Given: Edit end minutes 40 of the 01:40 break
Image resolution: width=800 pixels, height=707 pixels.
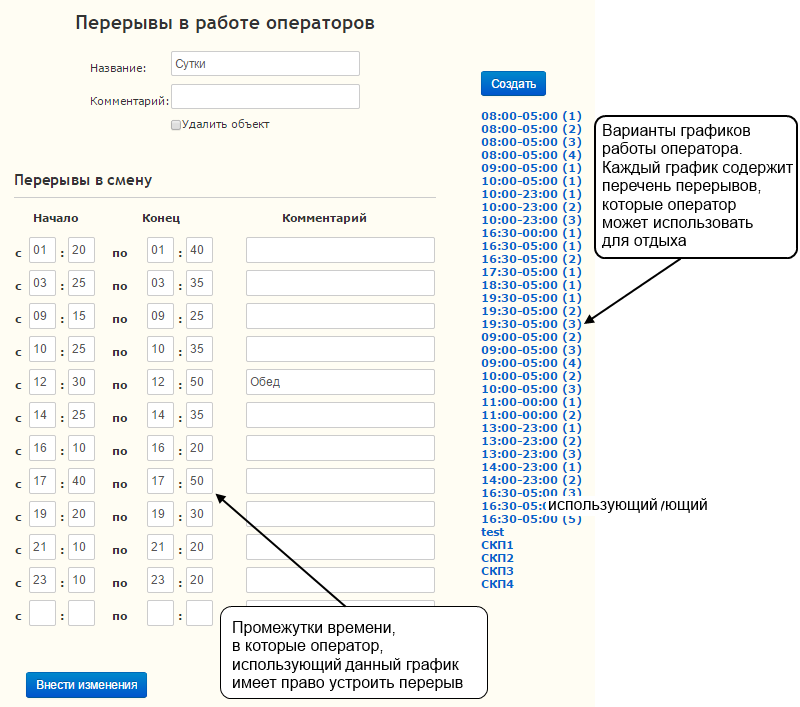Looking at the screenshot, I should coord(199,250).
